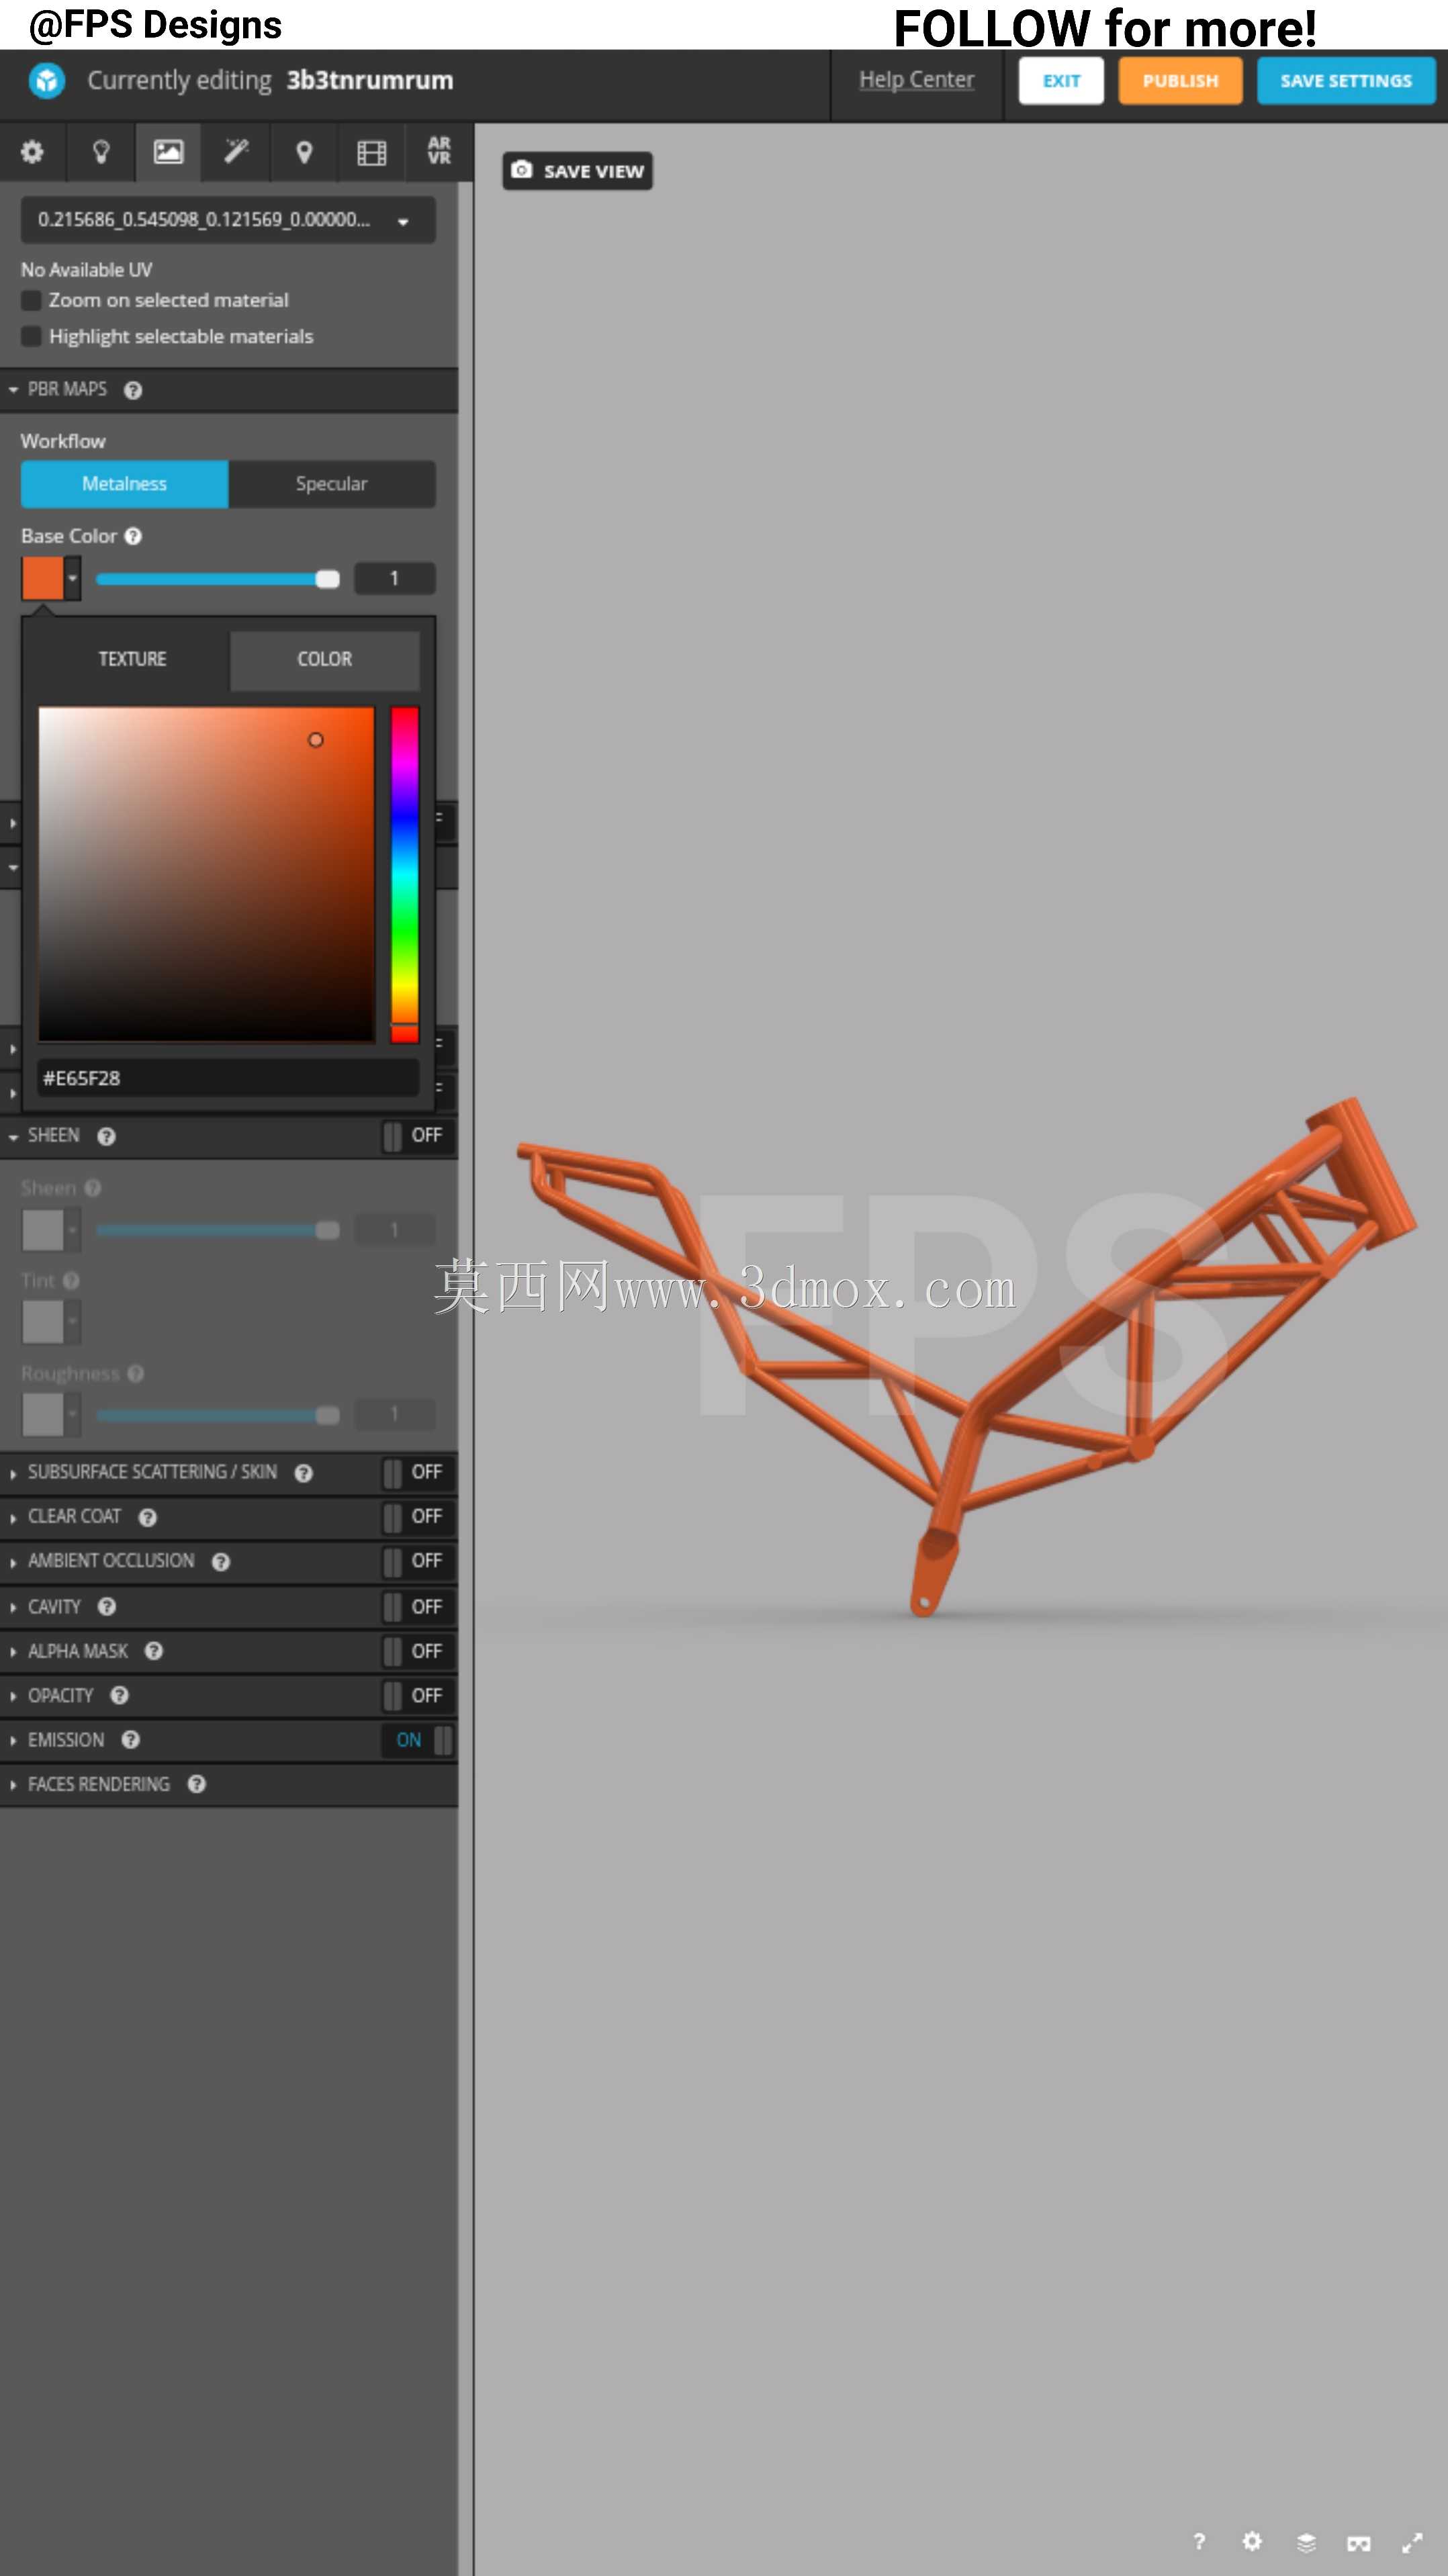The width and height of the screenshot is (1448, 2576).
Task: Click the Sketchfab cube logo
Action: coord(46,80)
